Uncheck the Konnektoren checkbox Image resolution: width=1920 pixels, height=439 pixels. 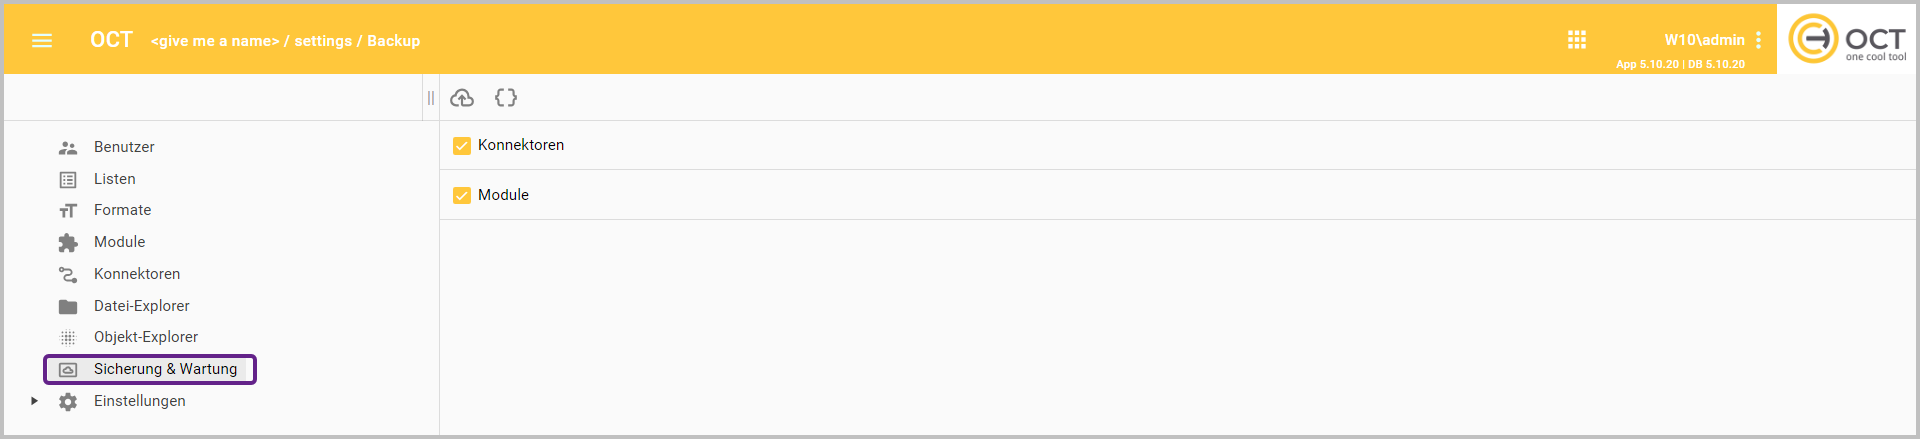[x=462, y=146]
